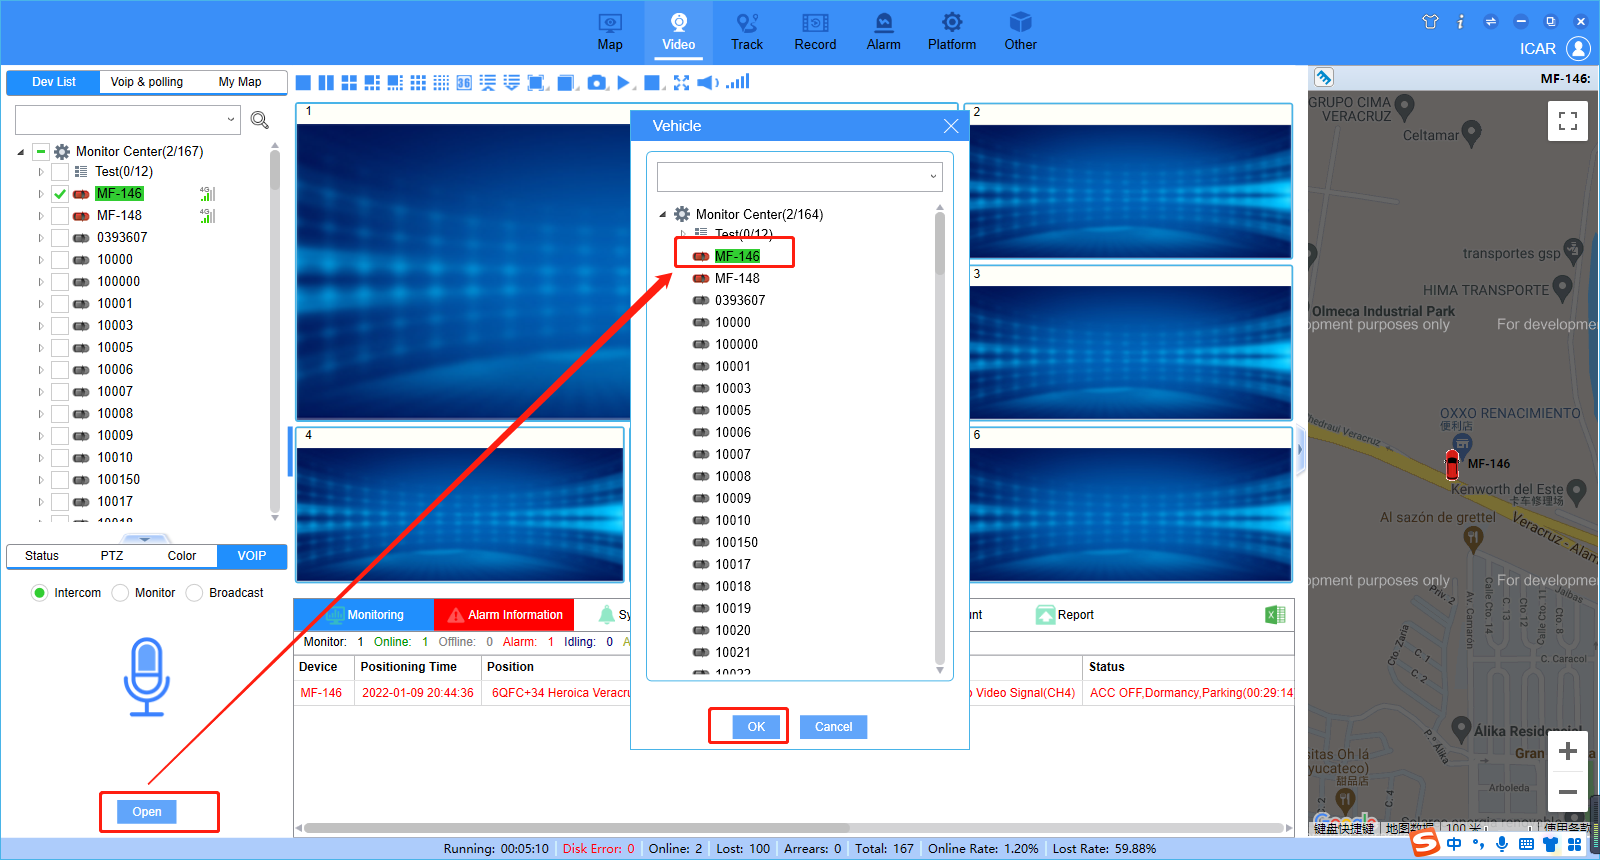This screenshot has height=860, width=1600.
Task: Select the Monitor radio button
Action: pos(120,593)
